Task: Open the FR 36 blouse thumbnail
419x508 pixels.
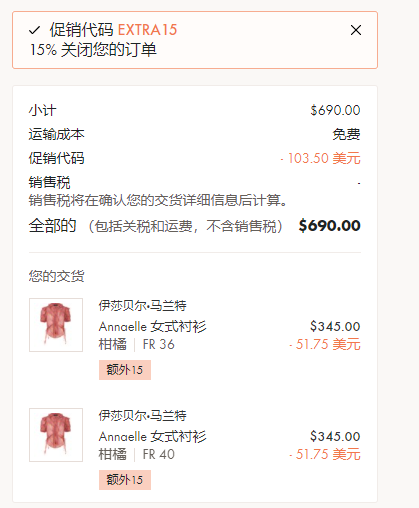Action: [56, 325]
